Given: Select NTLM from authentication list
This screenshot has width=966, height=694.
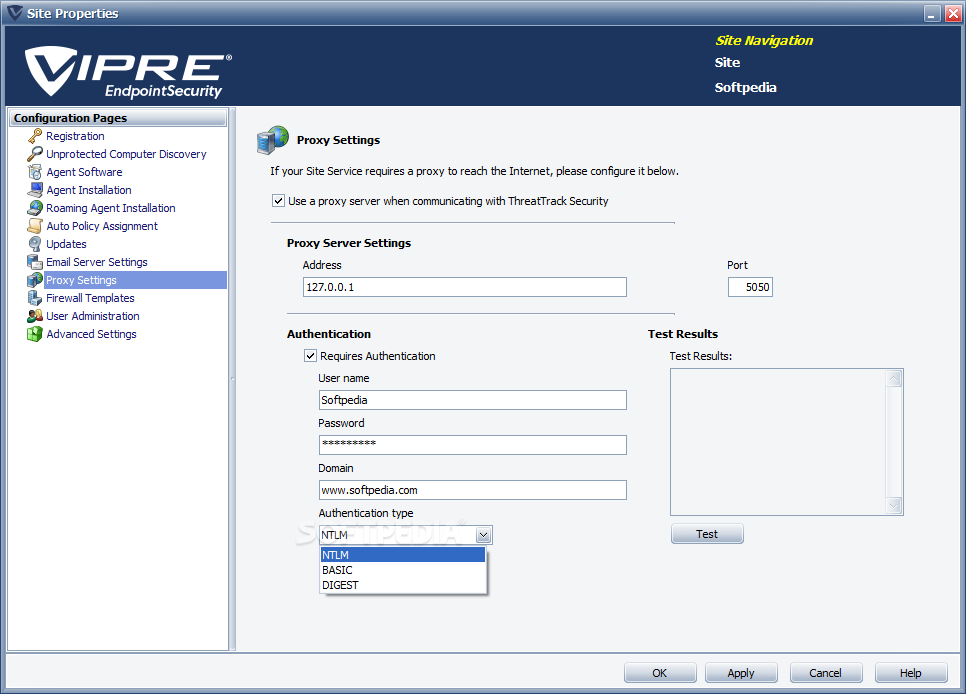Looking at the screenshot, I should pos(403,555).
